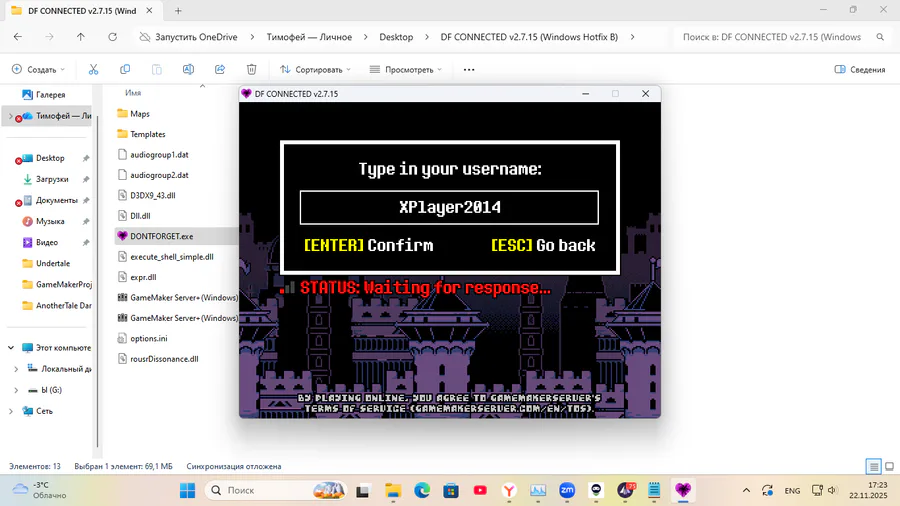Click the Copy icon in the Explorer toolbar

(125, 69)
